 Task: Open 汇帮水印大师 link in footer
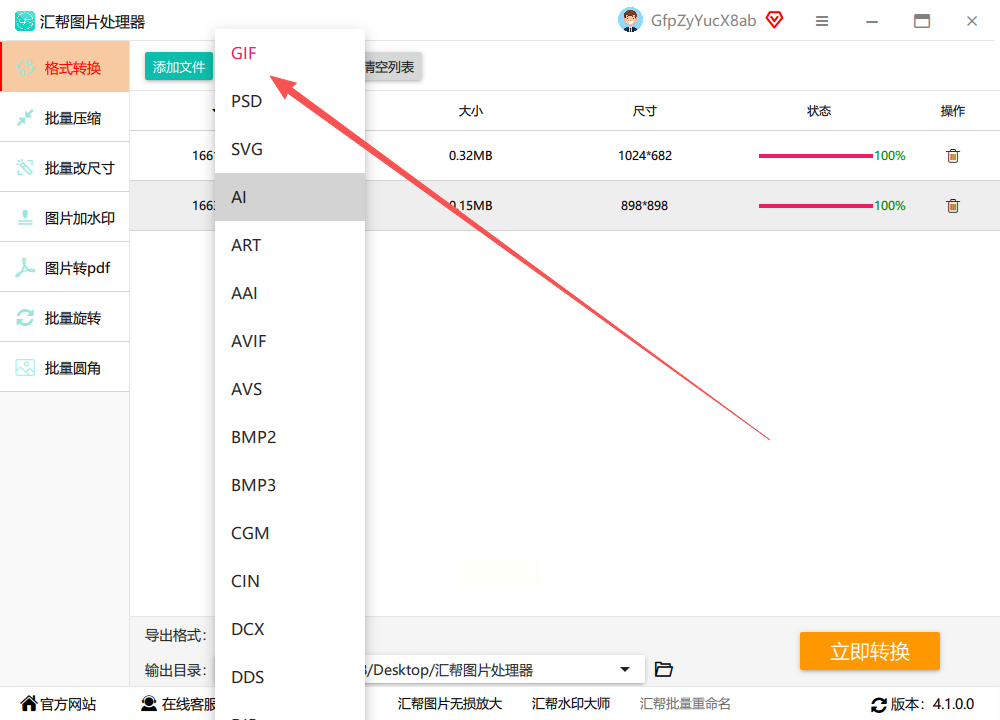coord(571,703)
